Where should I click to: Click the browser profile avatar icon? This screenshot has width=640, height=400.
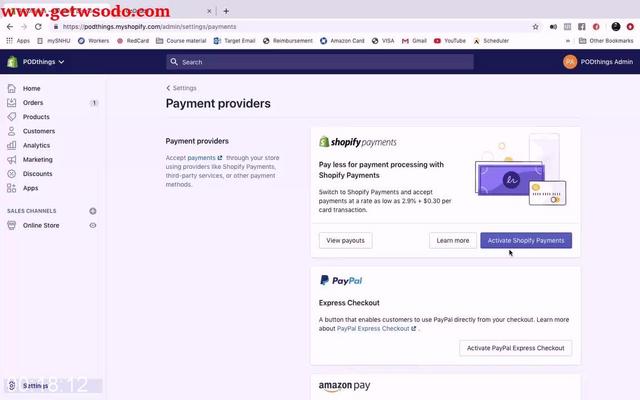(616, 27)
